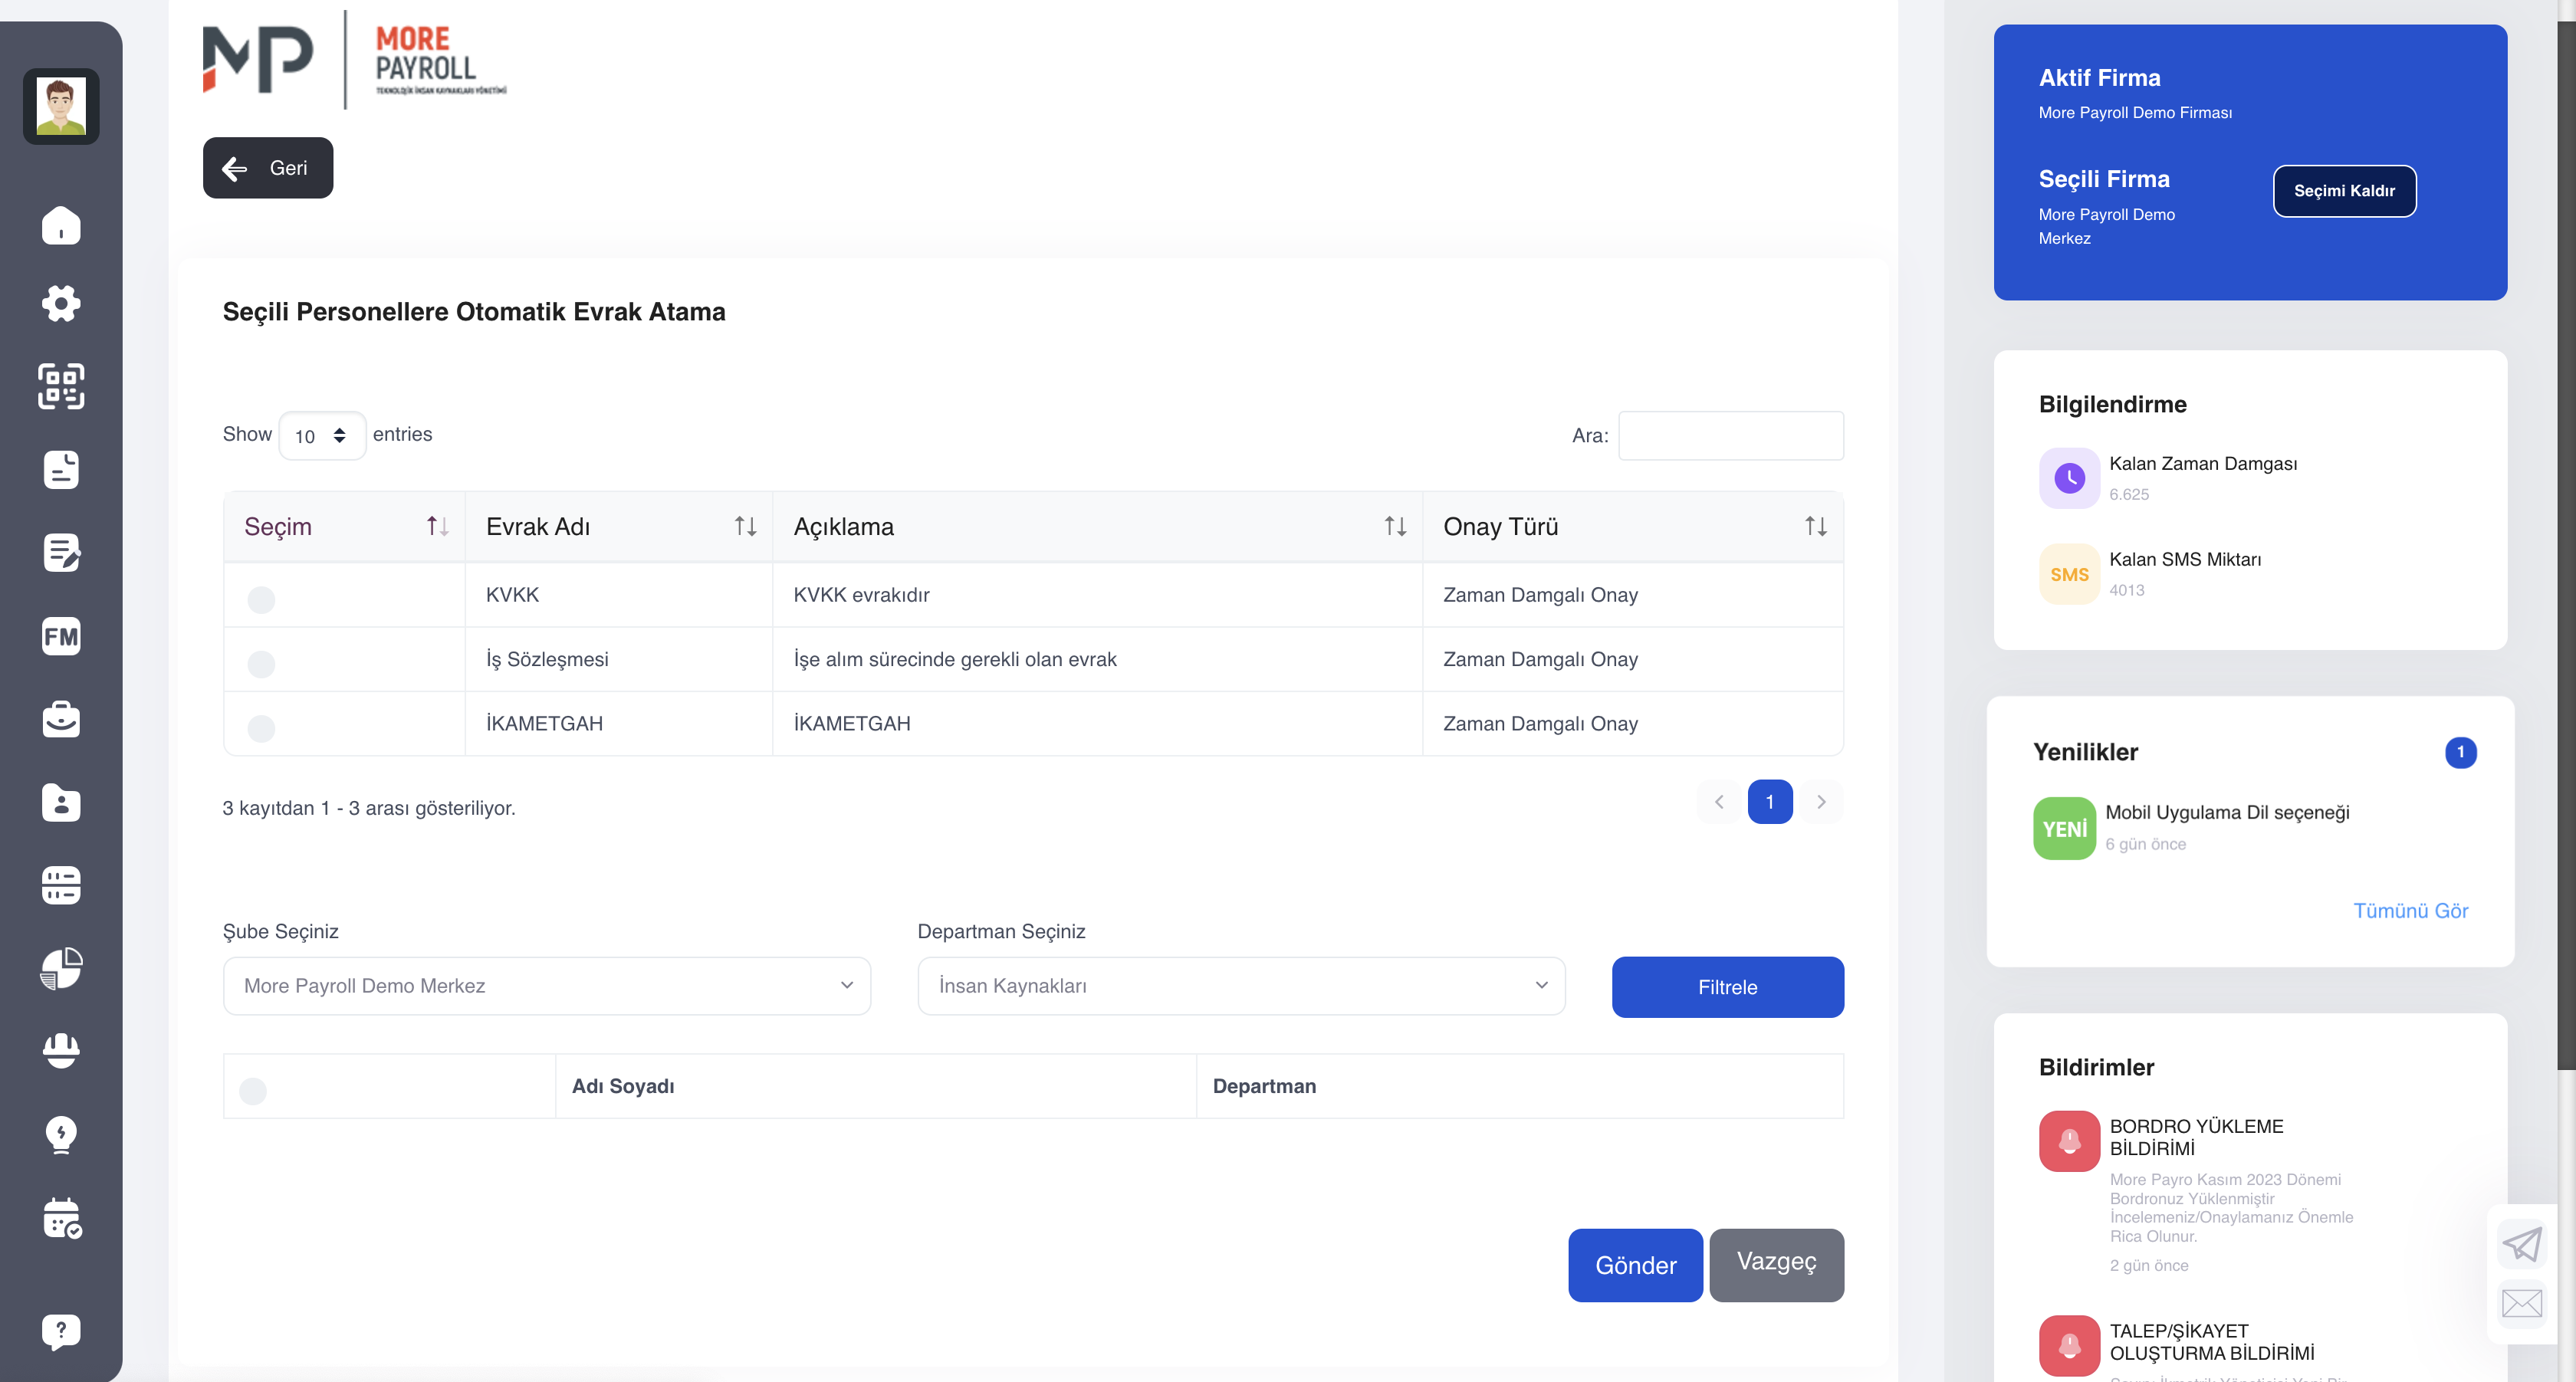The image size is (2576, 1382).
Task: Sort by the Açıklama column
Action: point(1097,526)
